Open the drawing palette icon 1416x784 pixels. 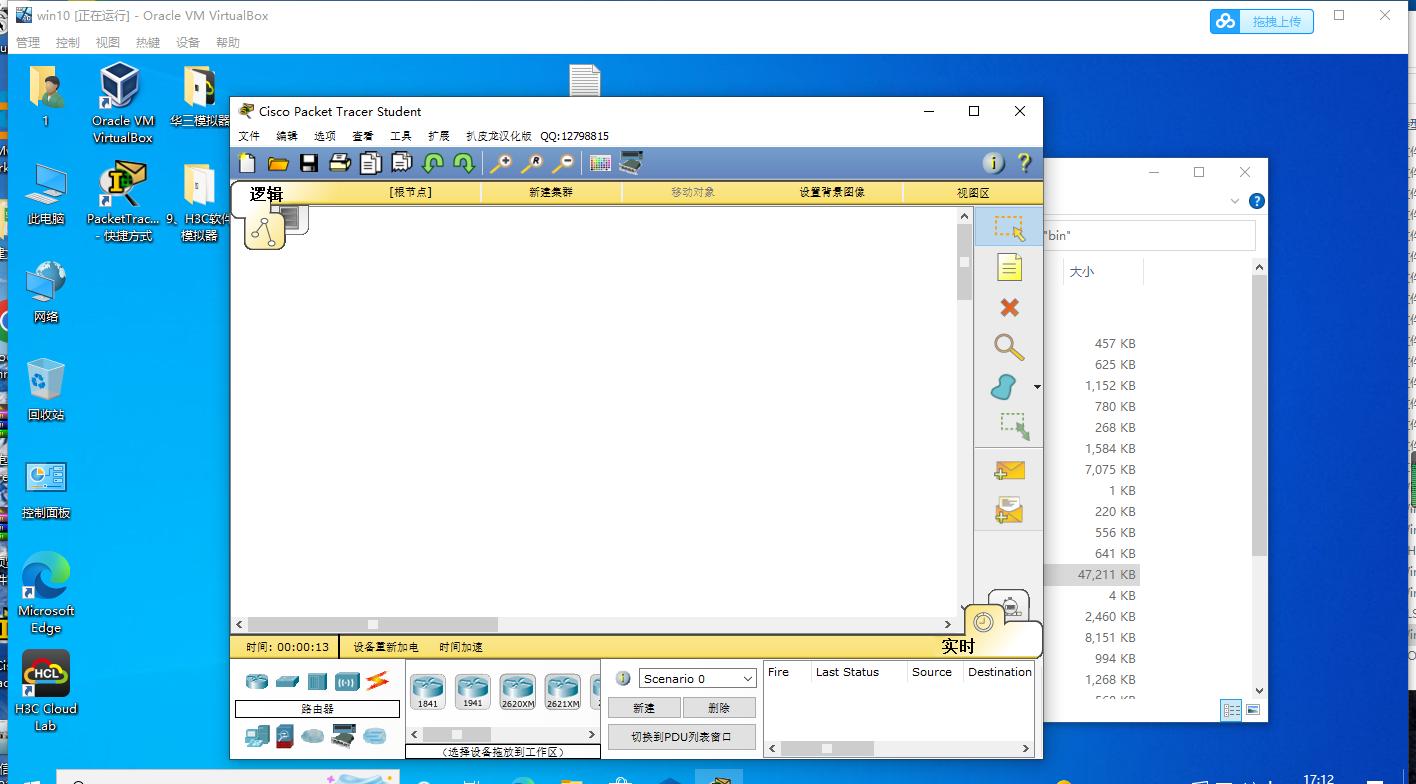pyautogui.click(x=600, y=163)
